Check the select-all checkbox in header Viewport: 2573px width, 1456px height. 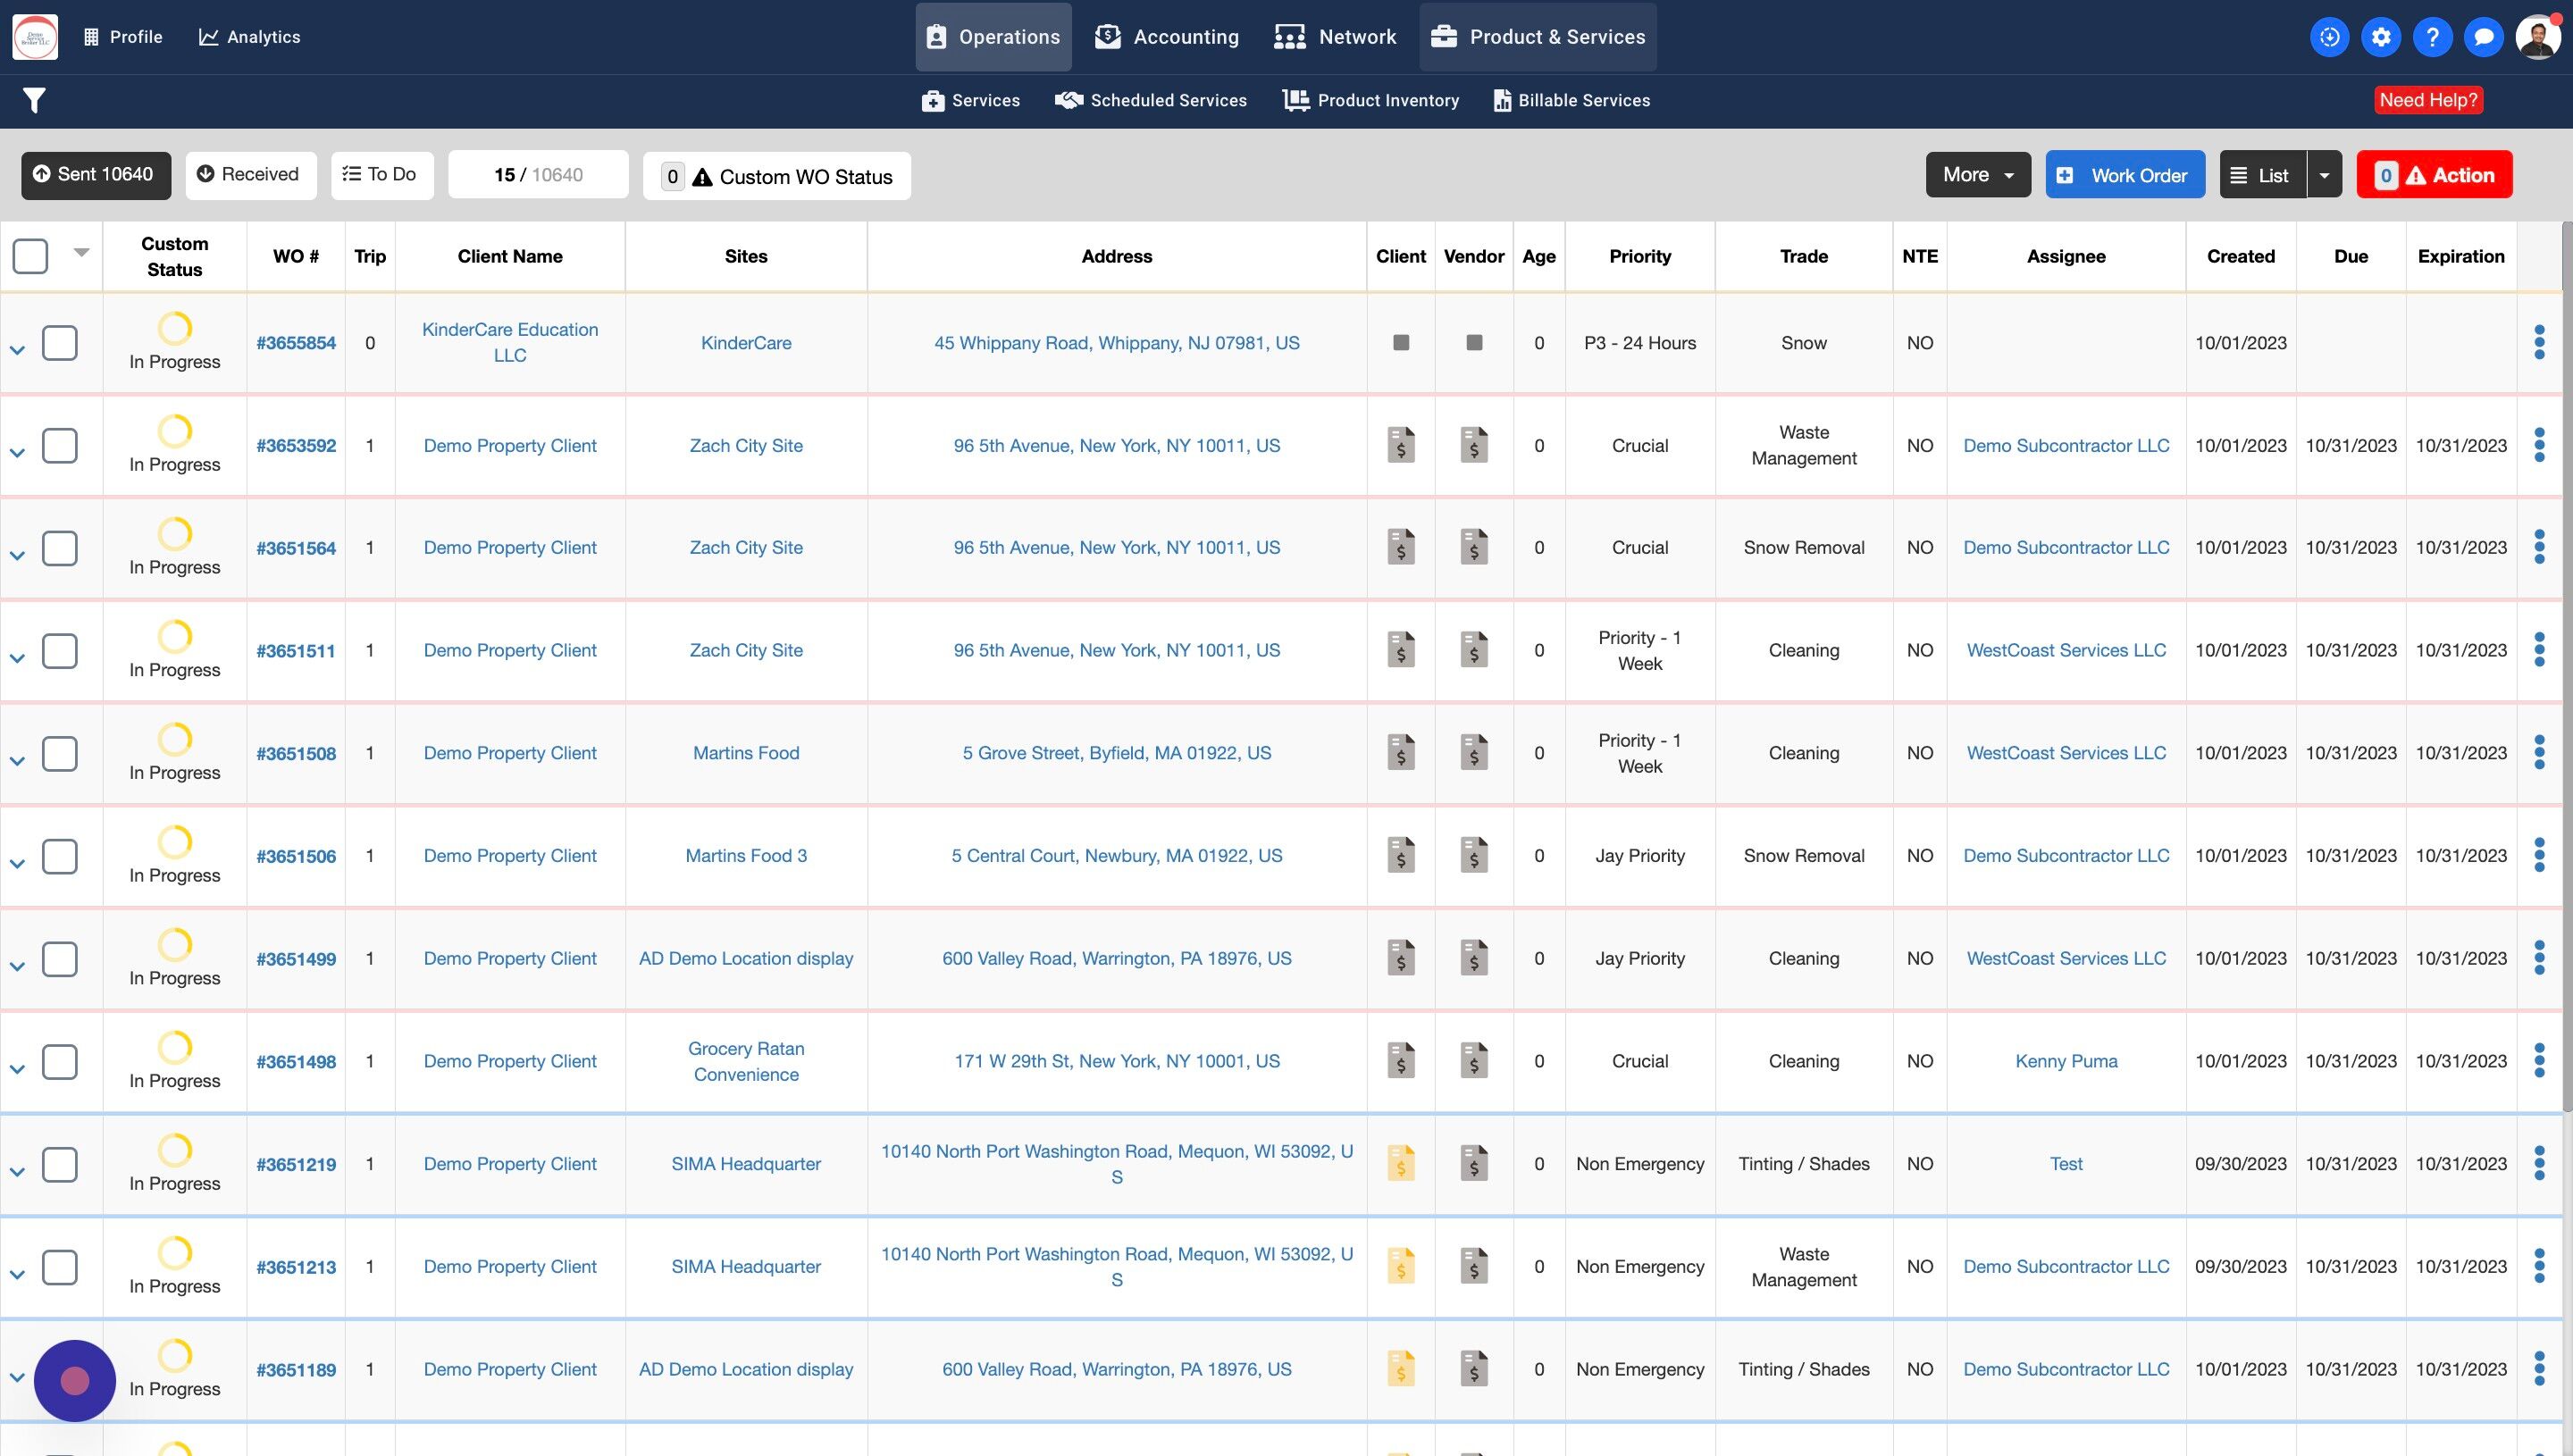[x=30, y=256]
